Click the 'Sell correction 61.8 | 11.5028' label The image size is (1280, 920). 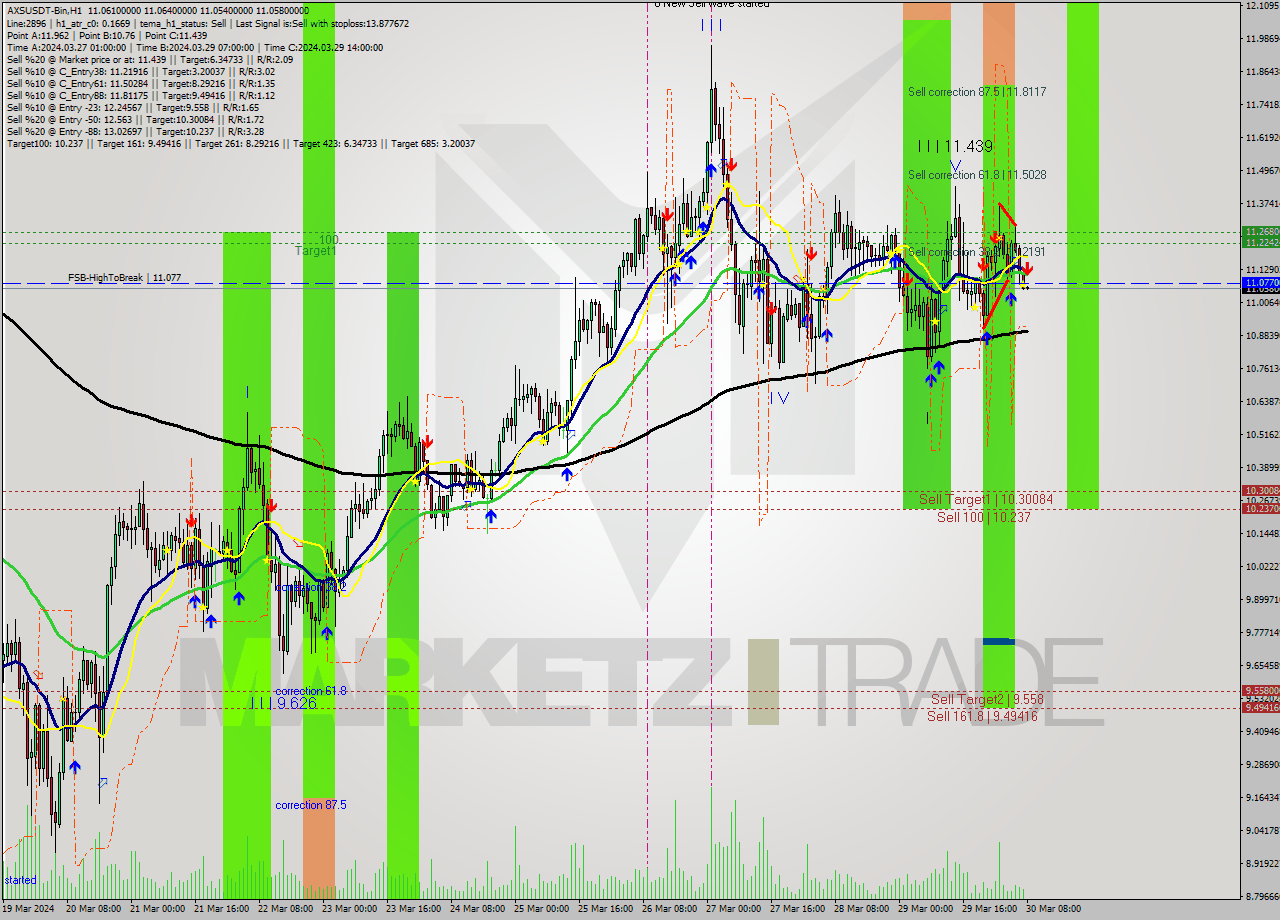click(977, 175)
